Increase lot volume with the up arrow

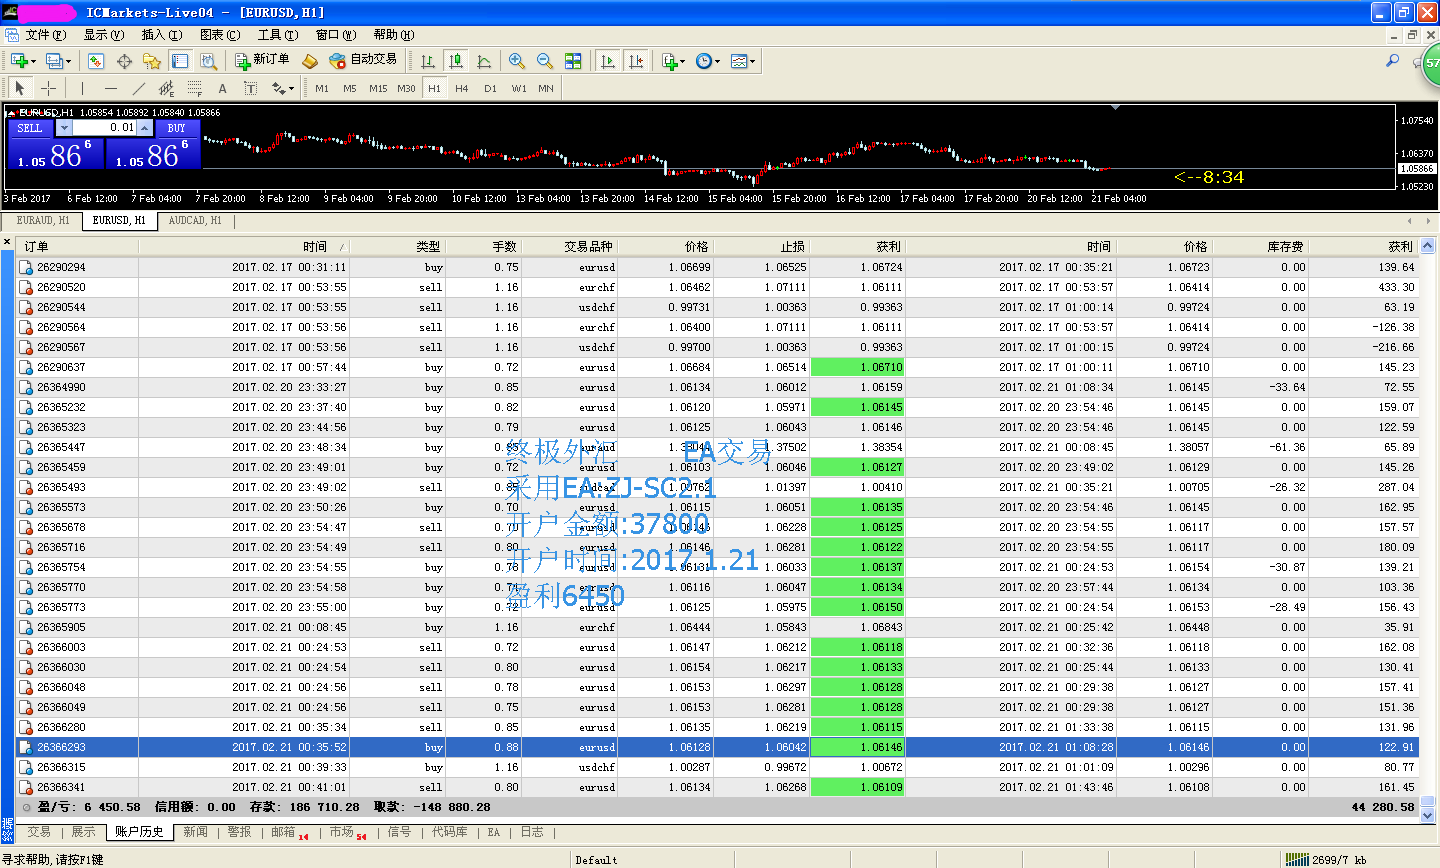tap(144, 128)
